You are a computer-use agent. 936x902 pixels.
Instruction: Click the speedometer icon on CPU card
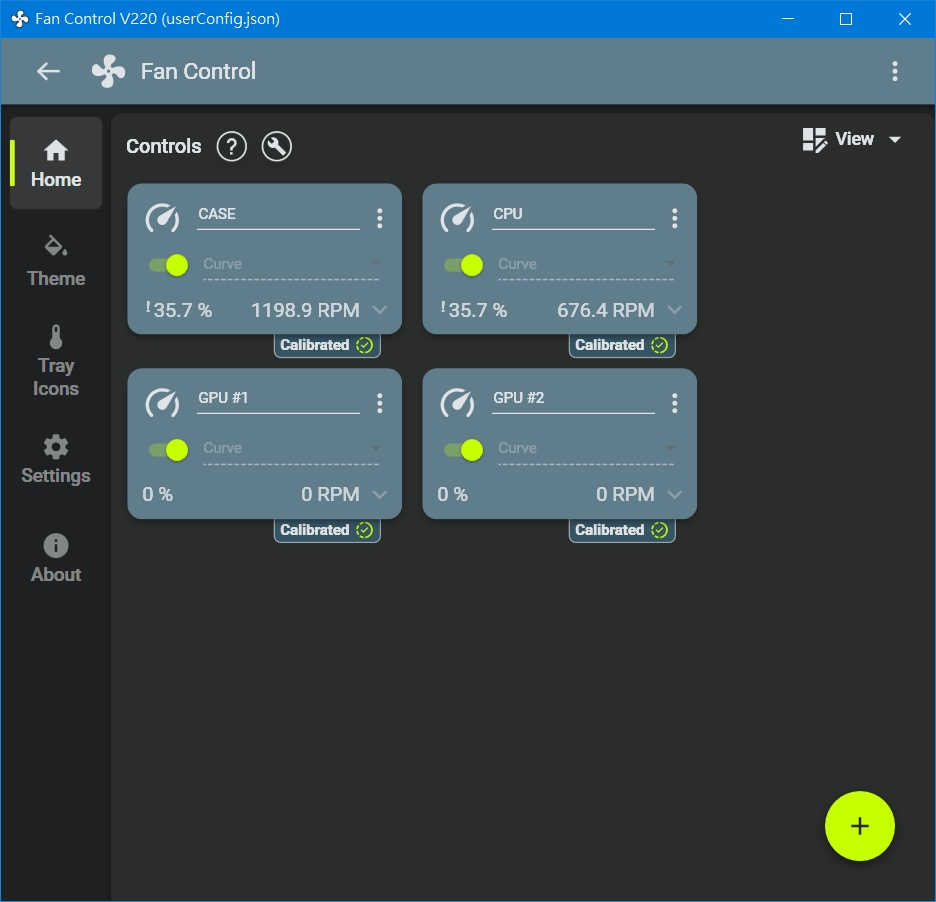tap(458, 217)
